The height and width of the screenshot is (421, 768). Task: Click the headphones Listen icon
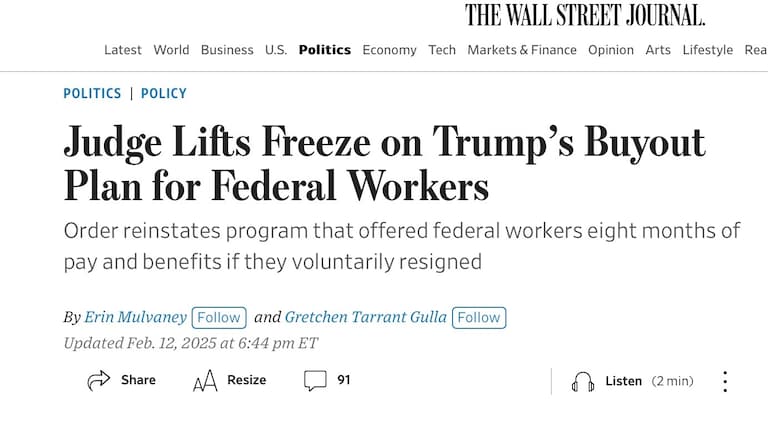click(x=583, y=381)
